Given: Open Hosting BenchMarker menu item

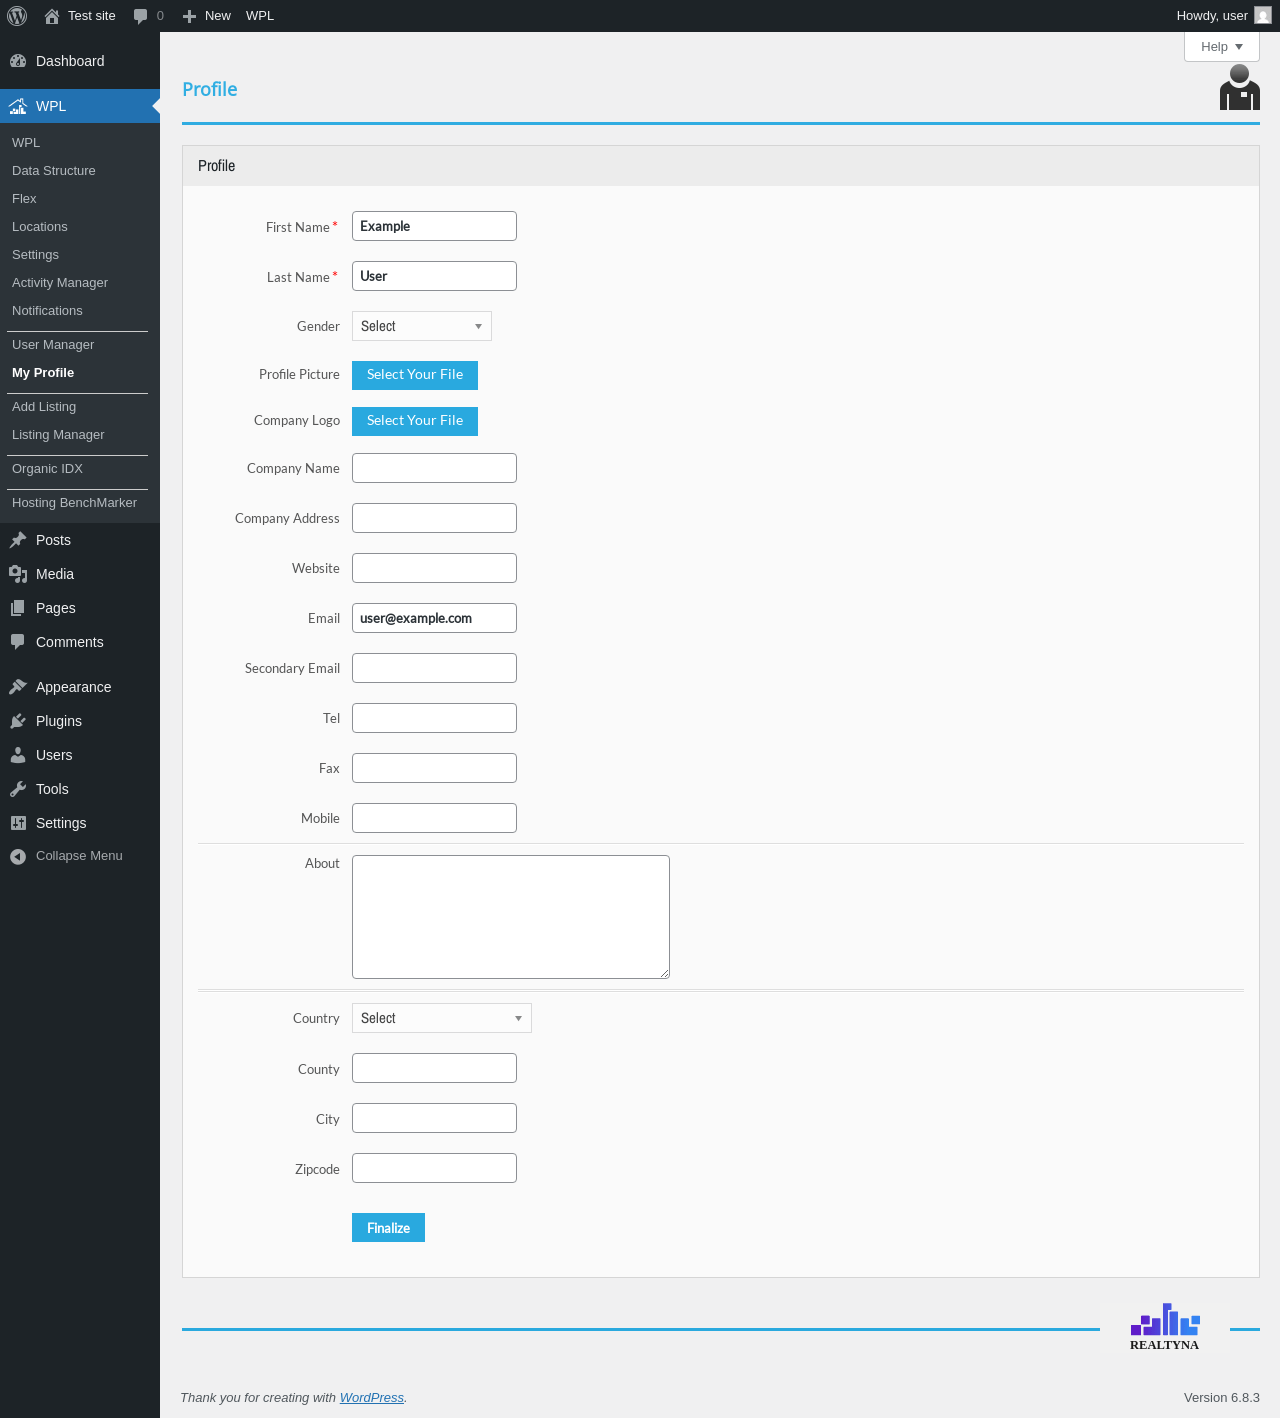Looking at the screenshot, I should click(x=74, y=503).
